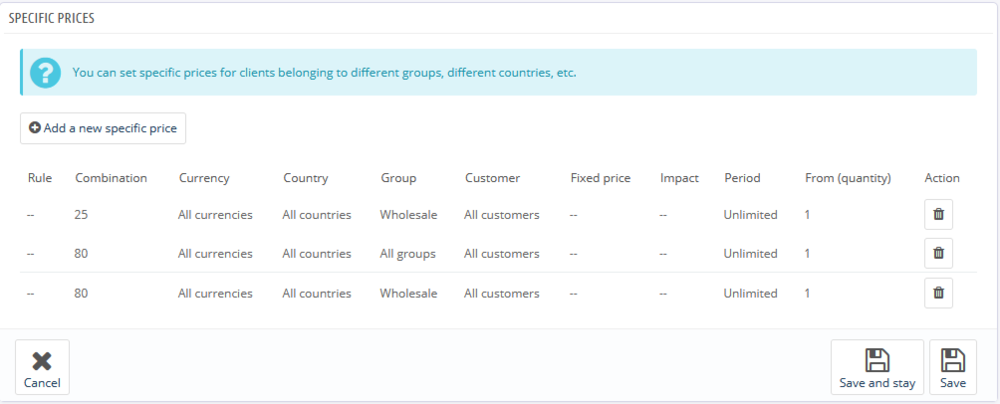This screenshot has height=404, width=1000.
Task: Select the Period column header
Action: [x=742, y=178]
